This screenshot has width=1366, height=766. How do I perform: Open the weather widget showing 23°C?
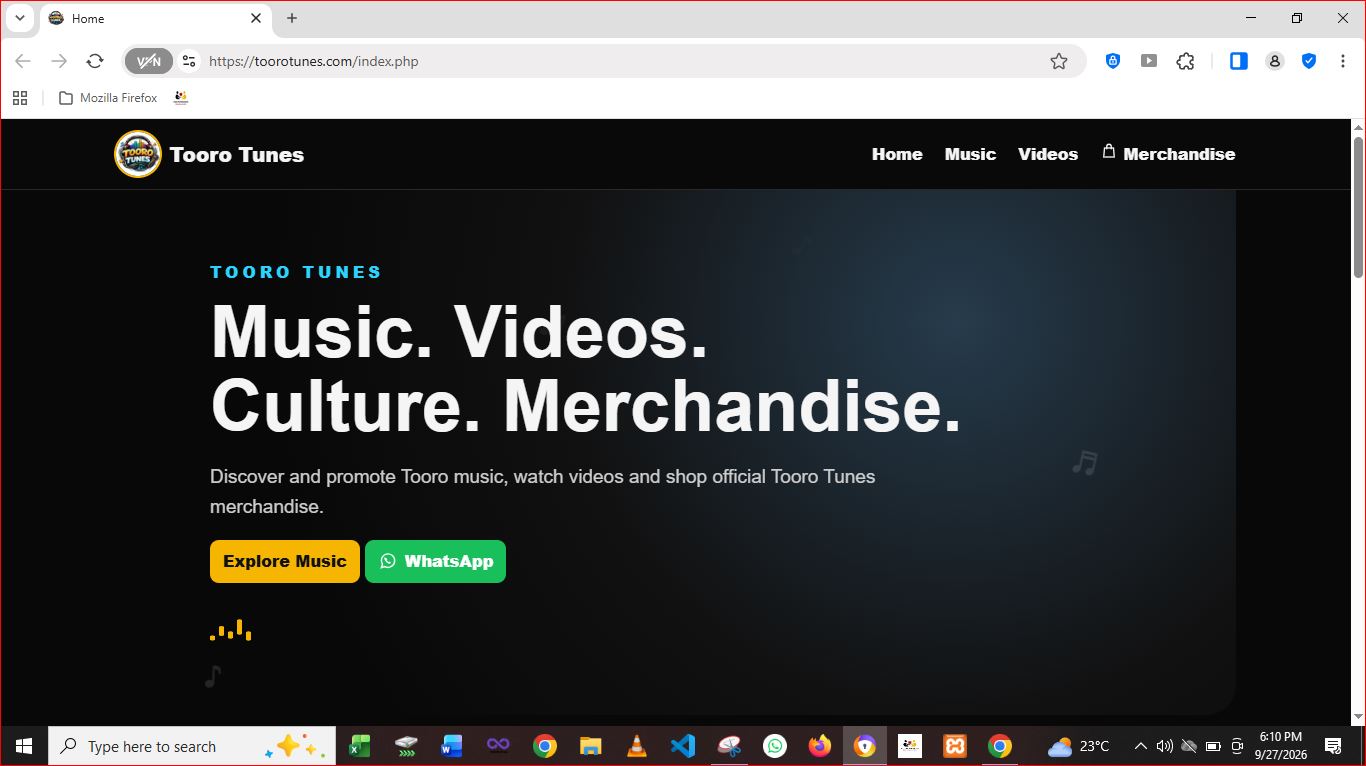coord(1078,746)
